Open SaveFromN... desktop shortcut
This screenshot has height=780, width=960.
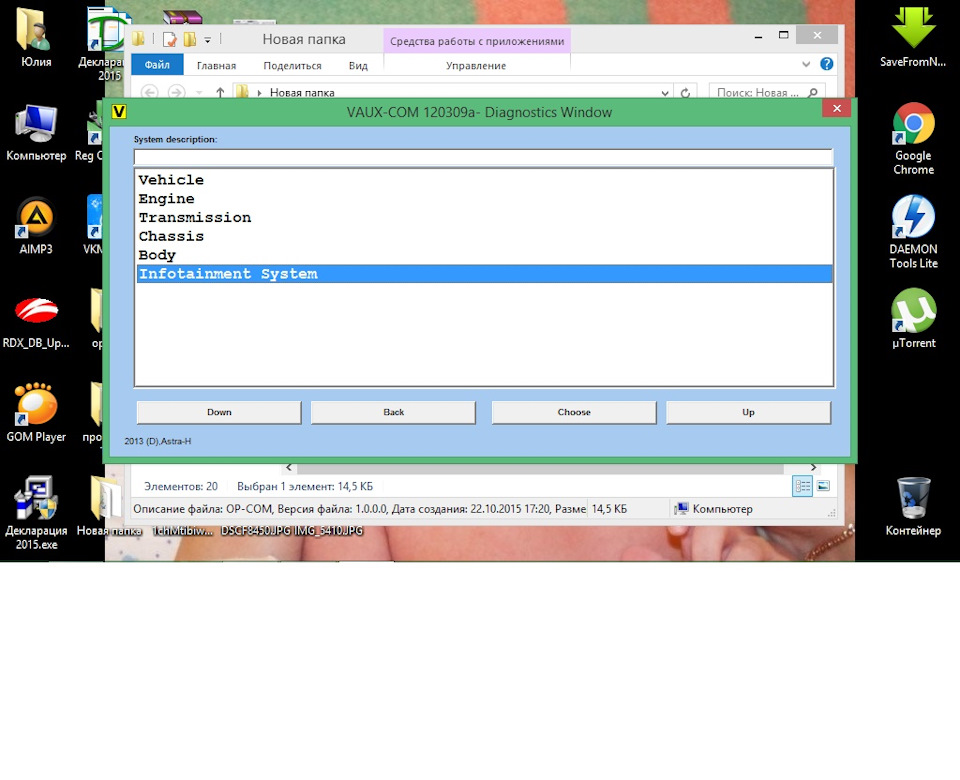pos(913,37)
